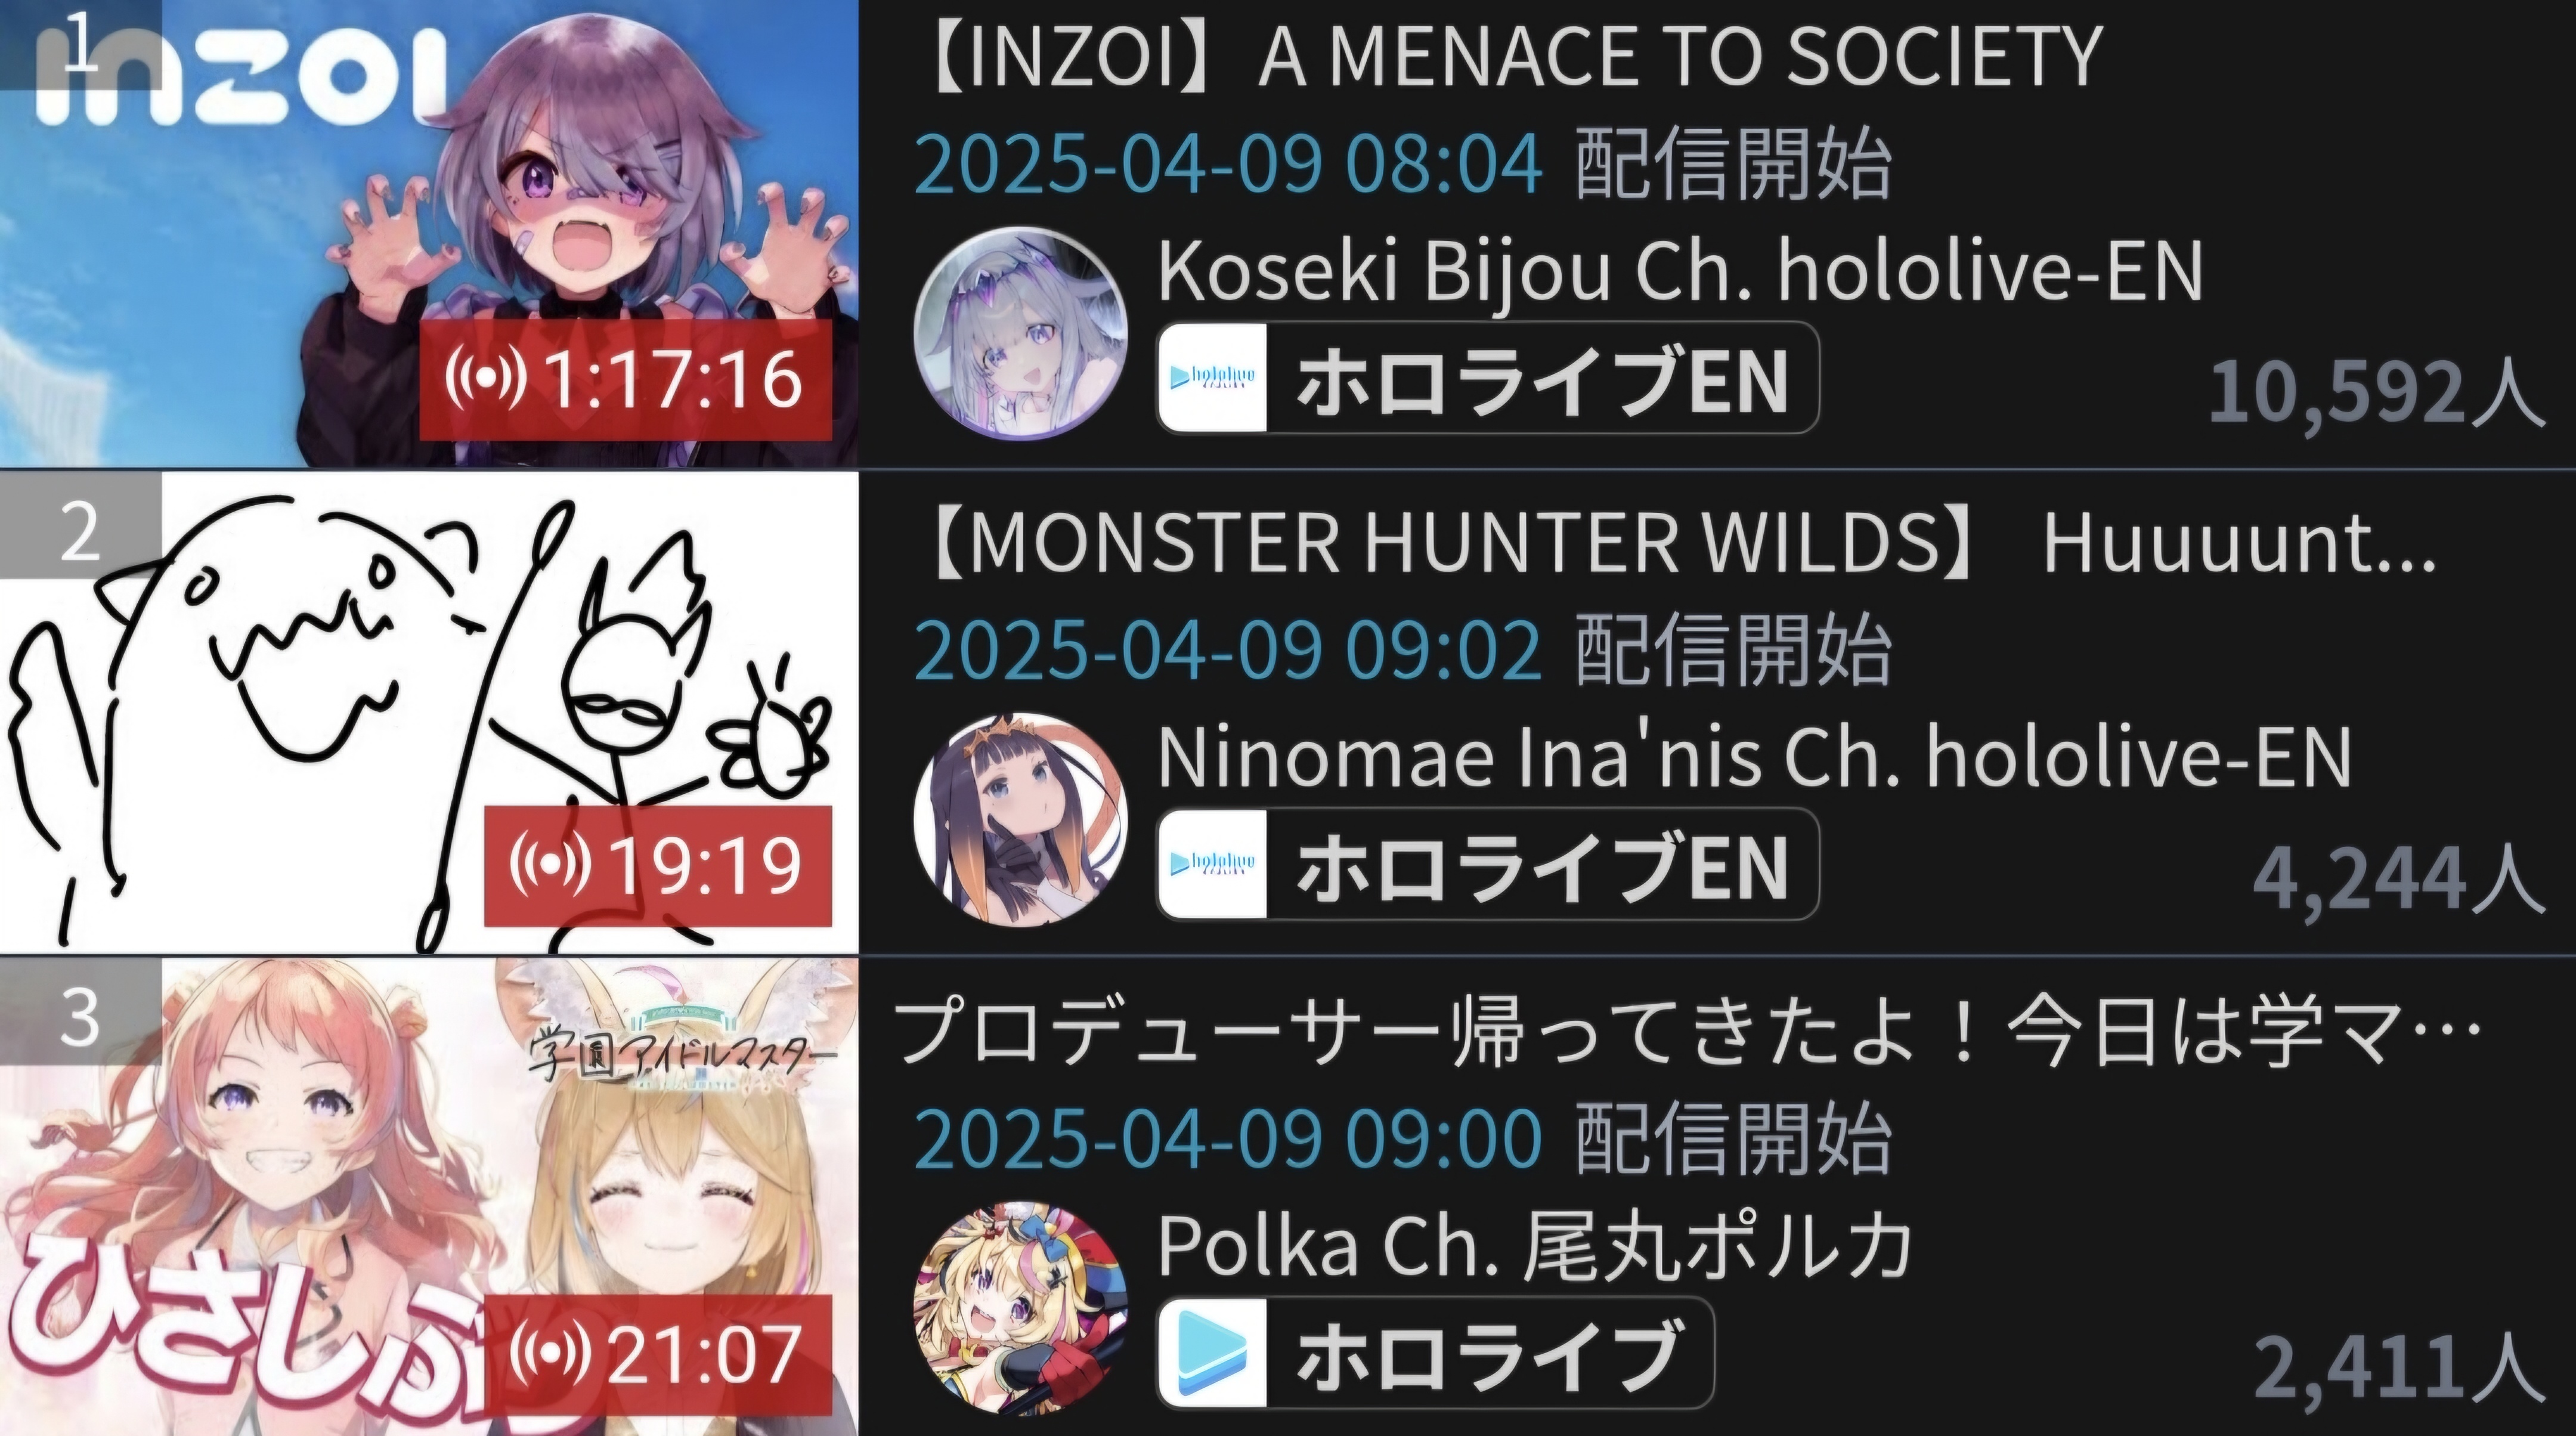The width and height of the screenshot is (2576, 1436).
Task: Open Koseki Bijou's channel avatar
Action: 1021,333
